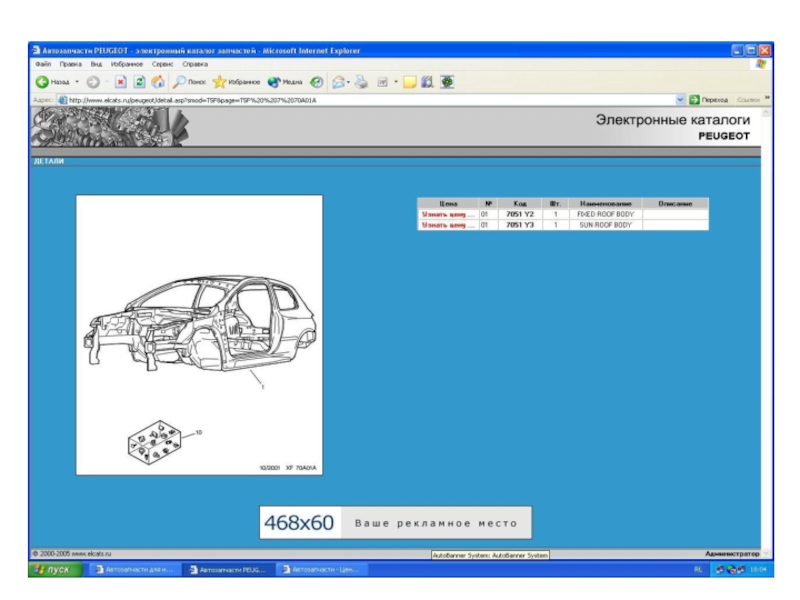Switch to Автозапчасти PEUG... taskbar window
Screen dimensions: 800x600
[228, 569]
